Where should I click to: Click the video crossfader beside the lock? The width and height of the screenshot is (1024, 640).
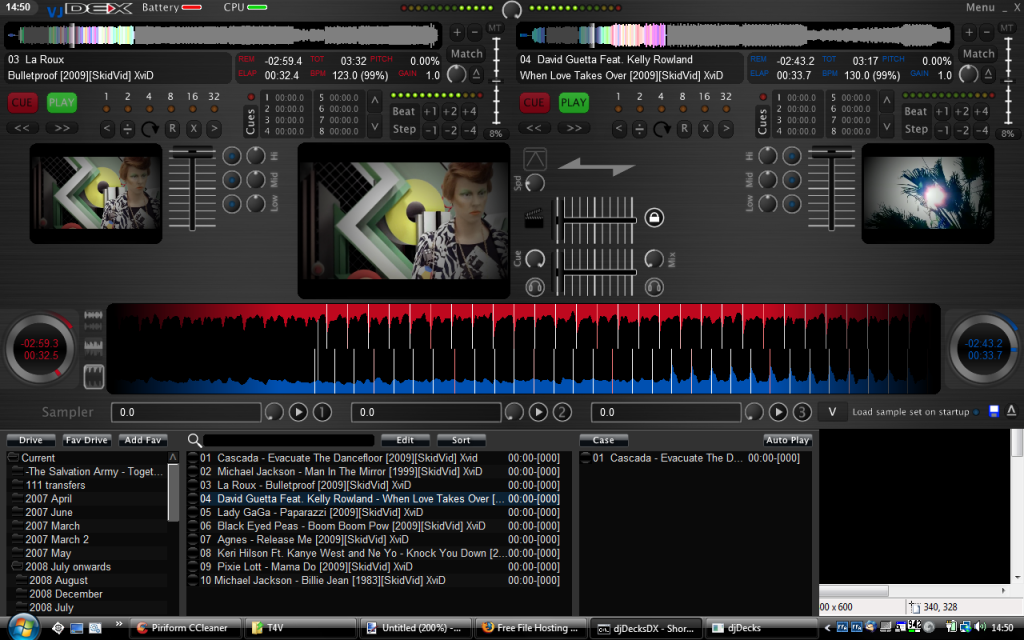(596, 219)
